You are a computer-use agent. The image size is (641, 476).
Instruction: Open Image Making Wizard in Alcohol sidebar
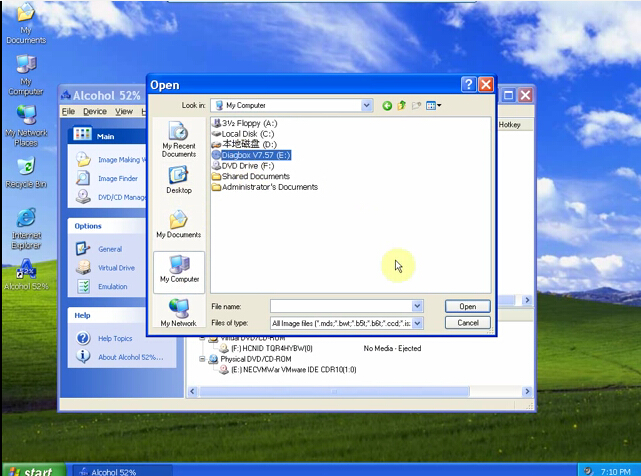(x=111, y=159)
